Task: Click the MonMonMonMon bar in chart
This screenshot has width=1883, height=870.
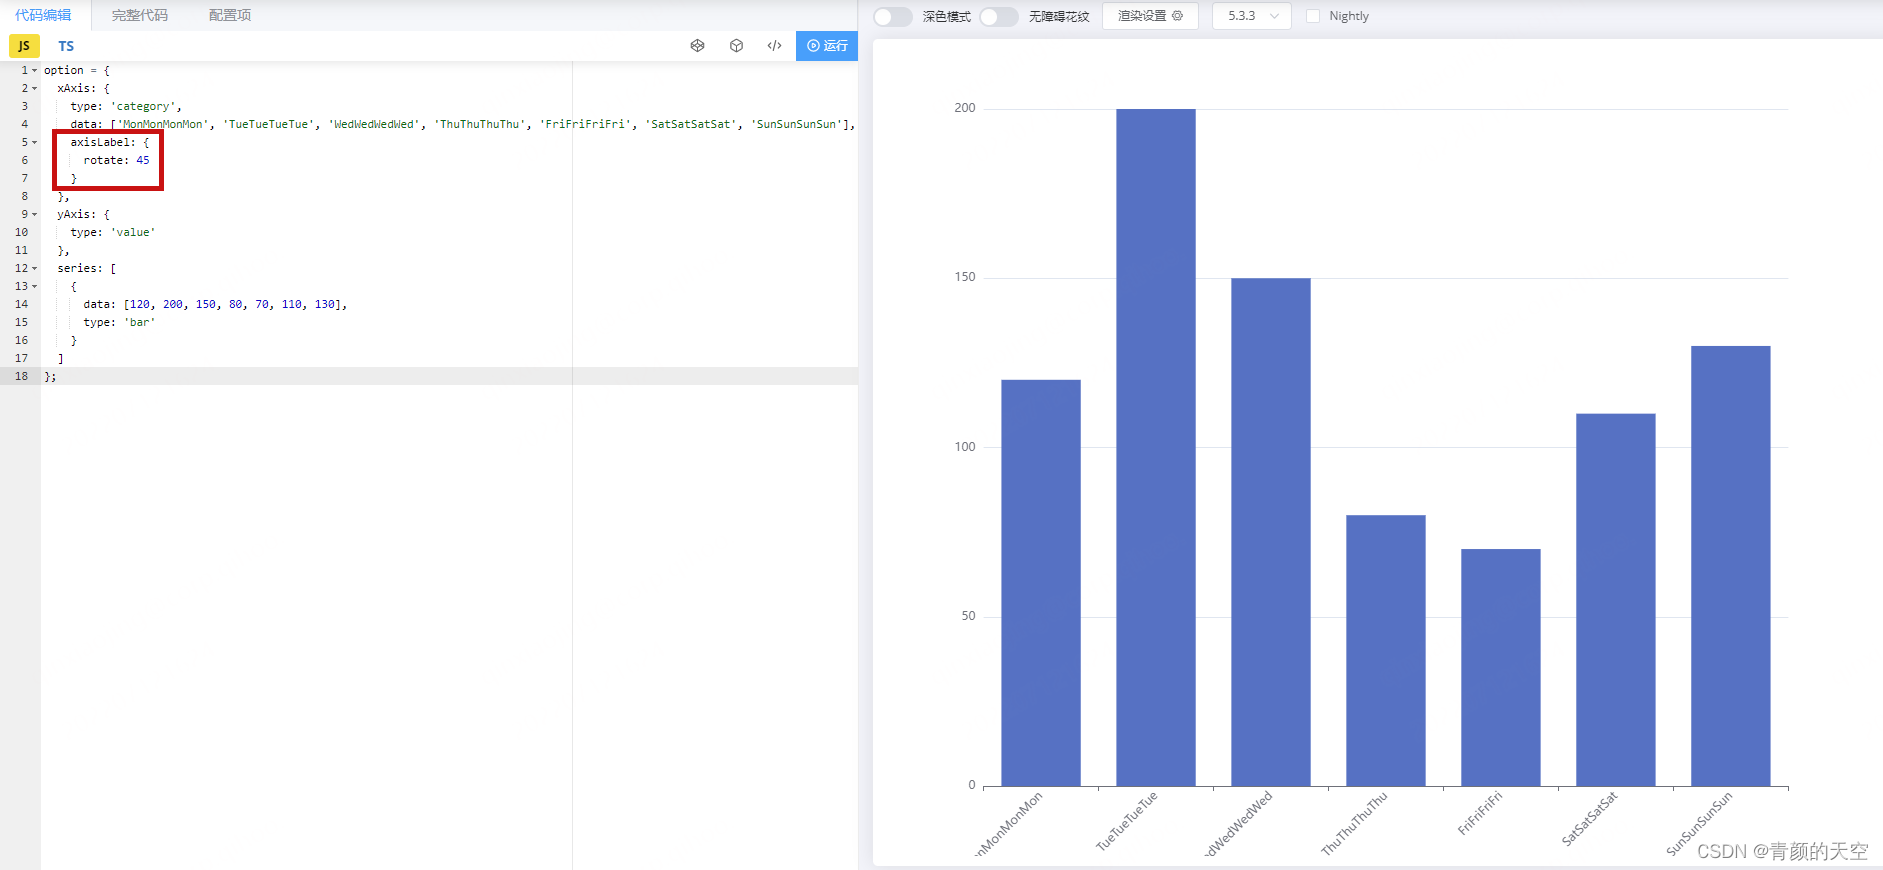Action: click(1041, 583)
